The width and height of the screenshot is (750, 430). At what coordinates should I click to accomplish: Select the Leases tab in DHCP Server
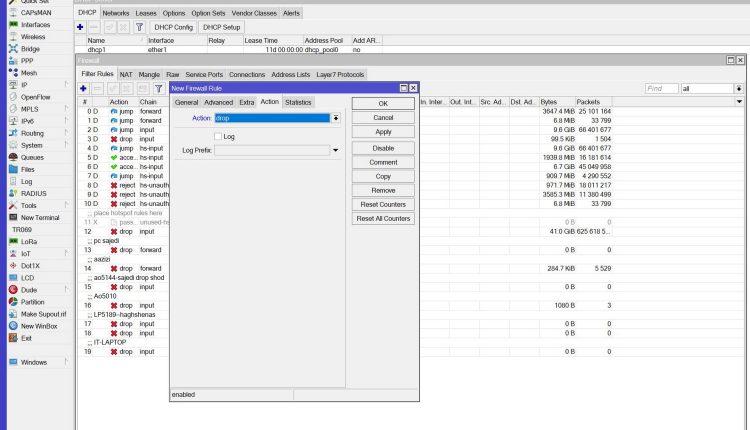point(146,13)
